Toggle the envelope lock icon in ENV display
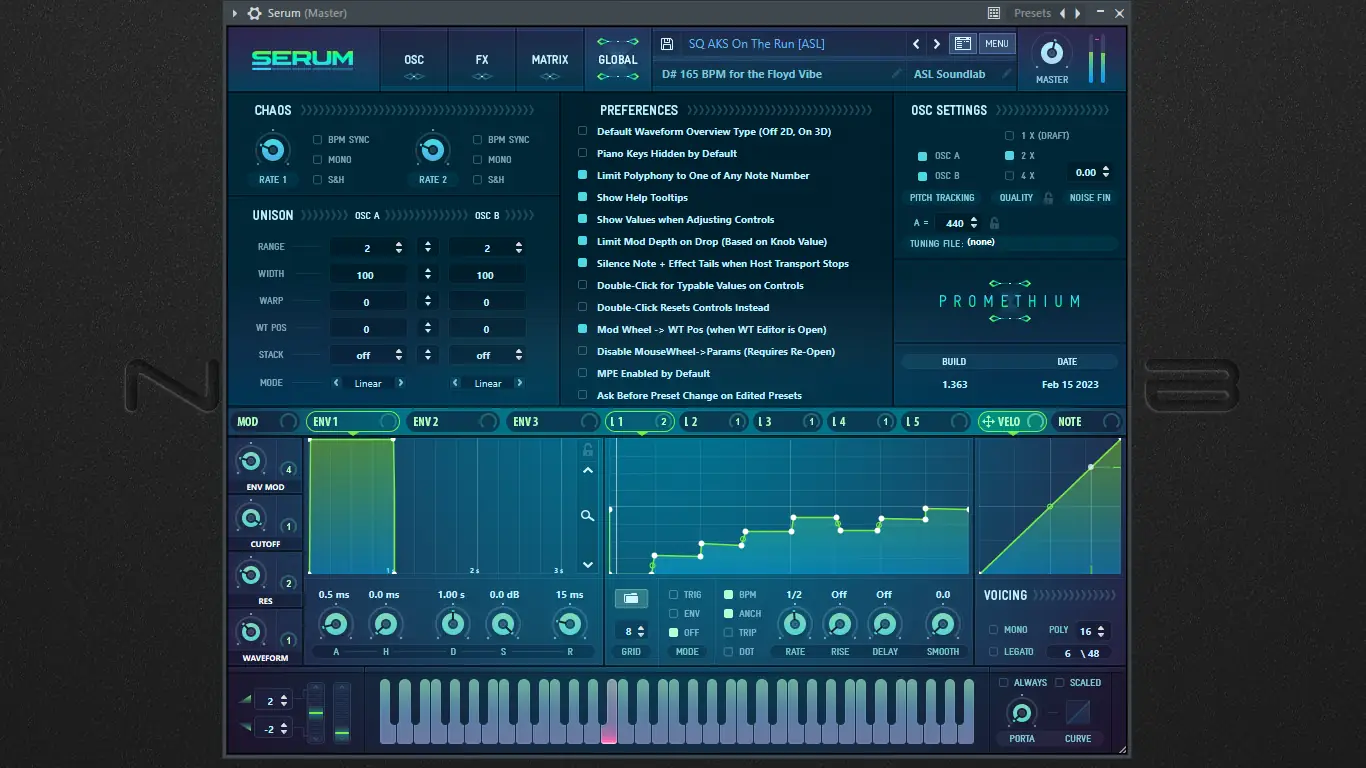 click(x=588, y=450)
